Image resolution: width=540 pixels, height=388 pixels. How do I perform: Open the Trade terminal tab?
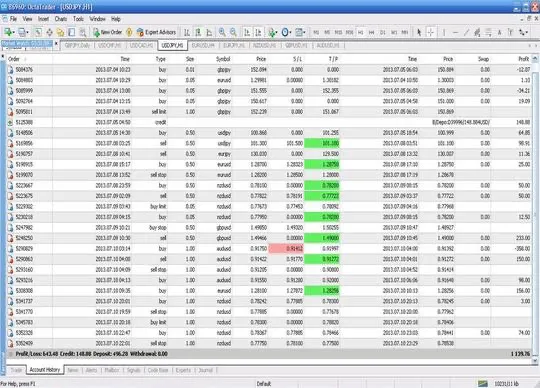[16, 370]
